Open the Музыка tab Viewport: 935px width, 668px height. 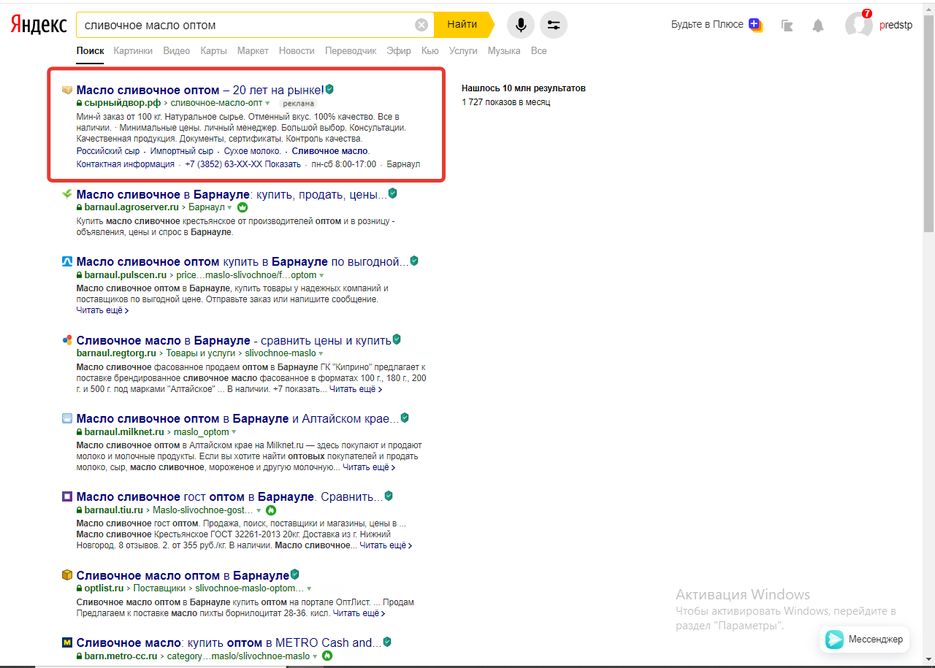pyautogui.click(x=504, y=51)
